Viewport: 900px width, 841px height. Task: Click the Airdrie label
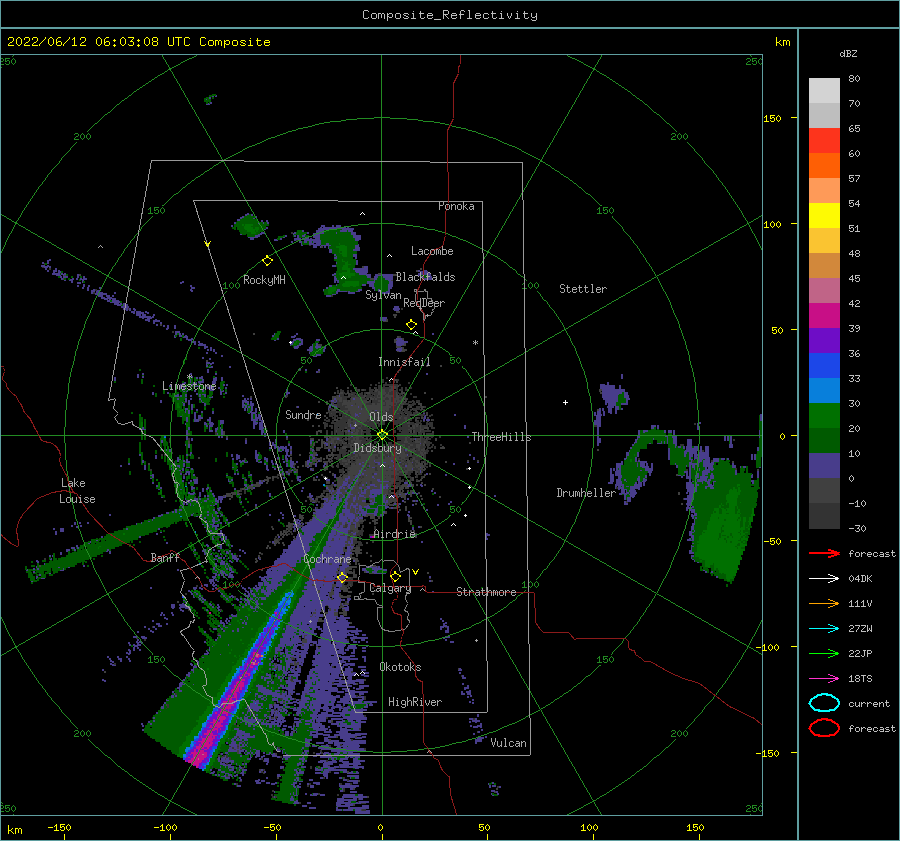tap(394, 534)
